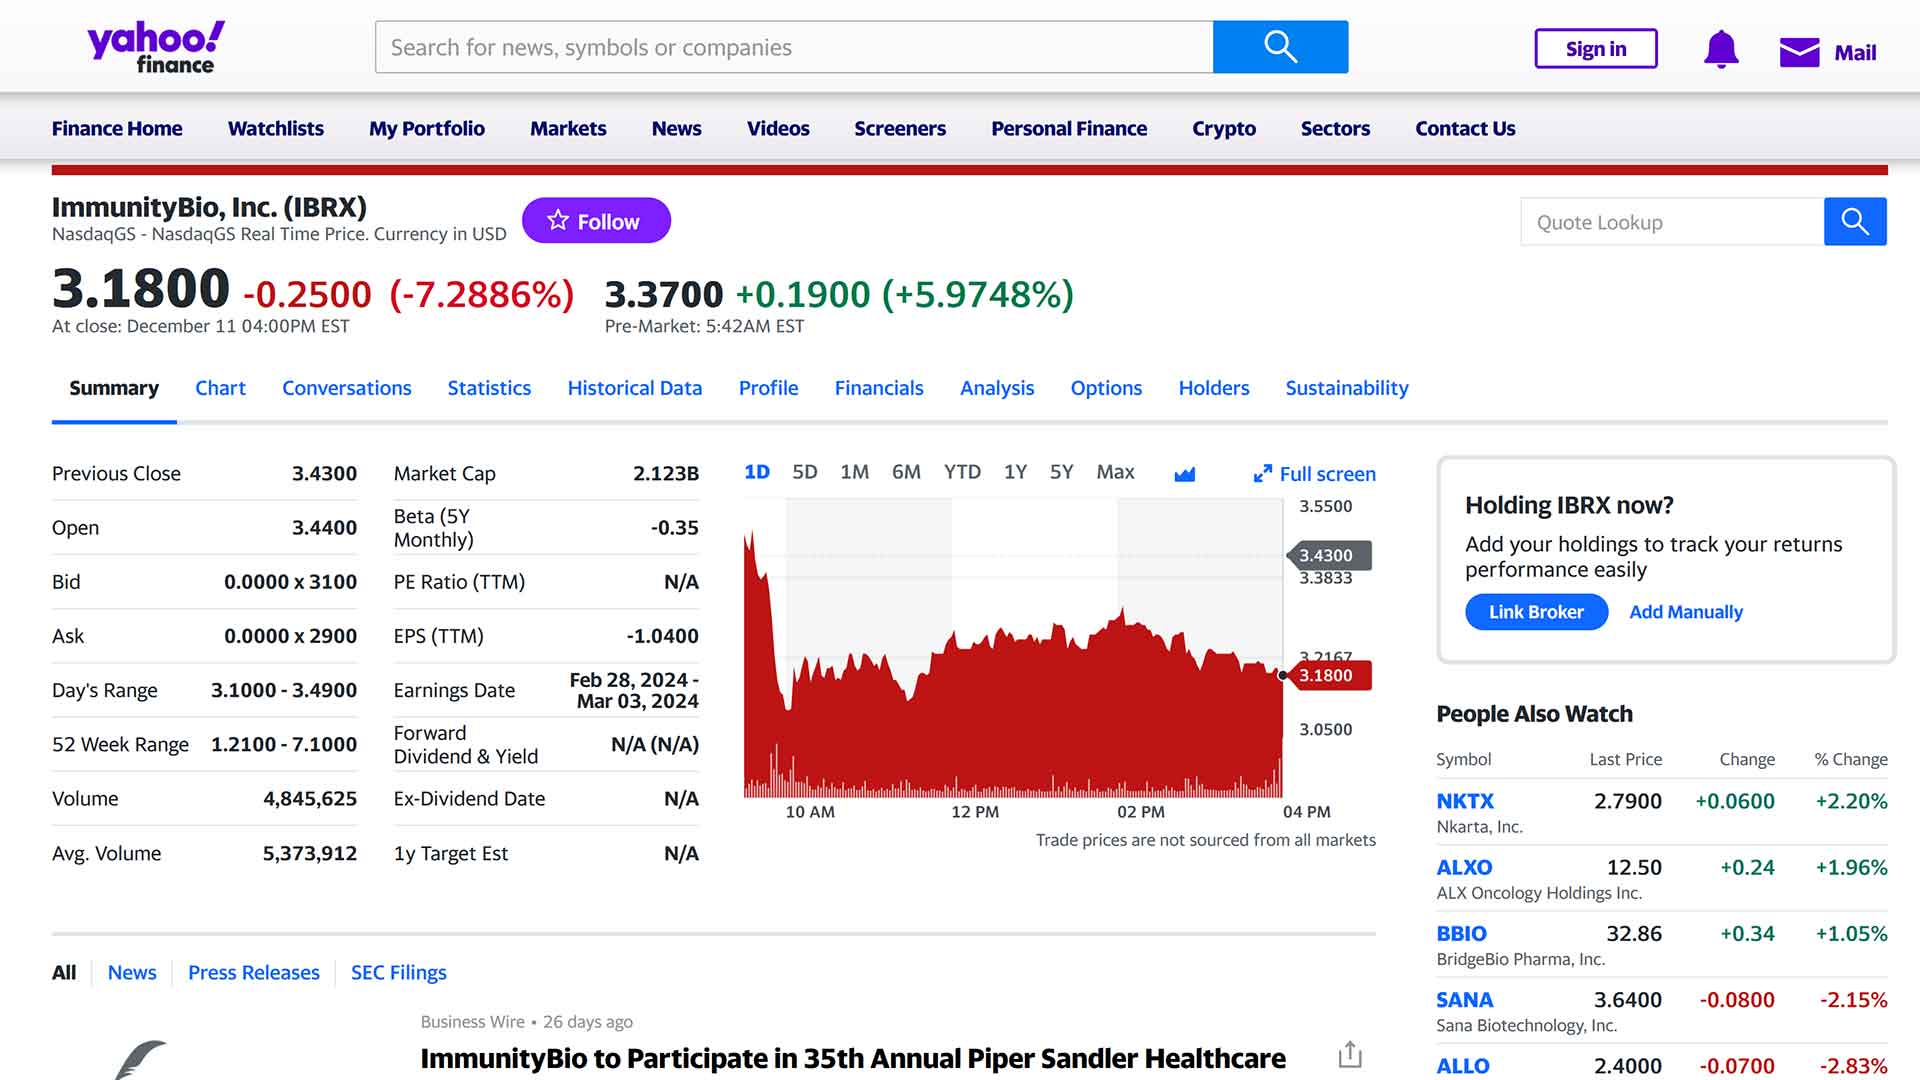
Task: Click the Volume value 4,845,625
Action: click(310, 799)
